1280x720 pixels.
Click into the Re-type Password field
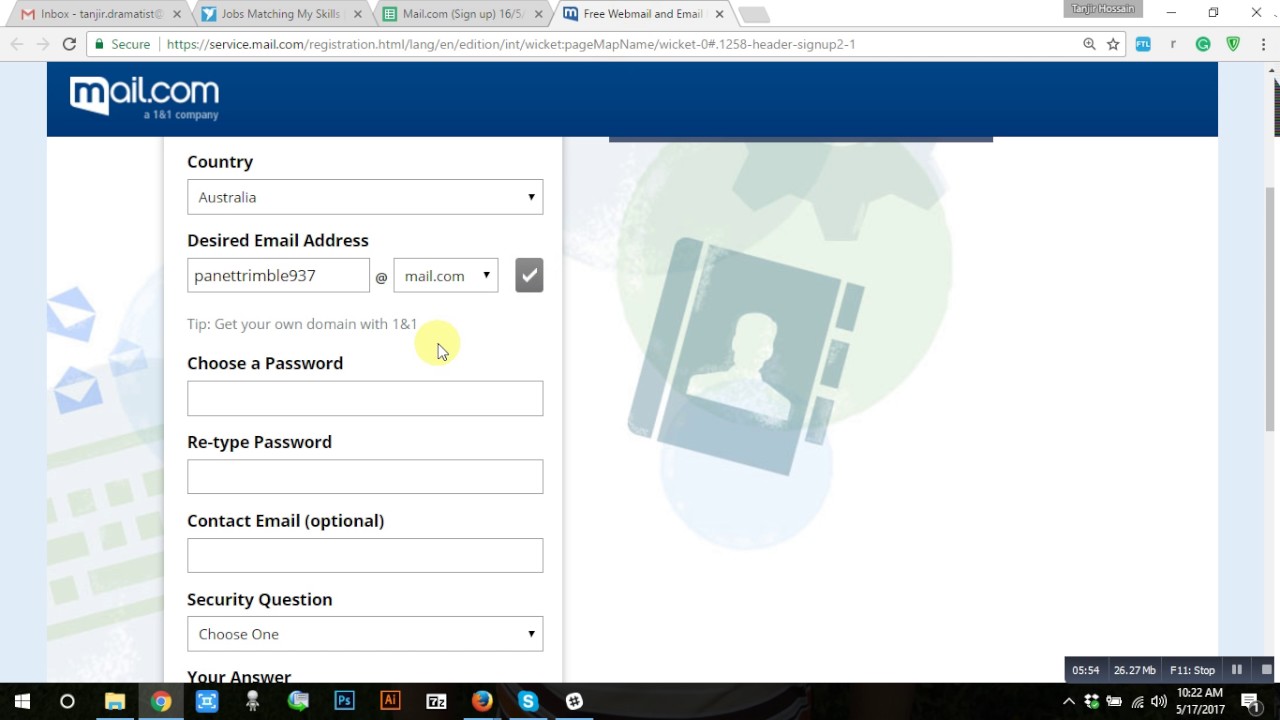click(365, 477)
